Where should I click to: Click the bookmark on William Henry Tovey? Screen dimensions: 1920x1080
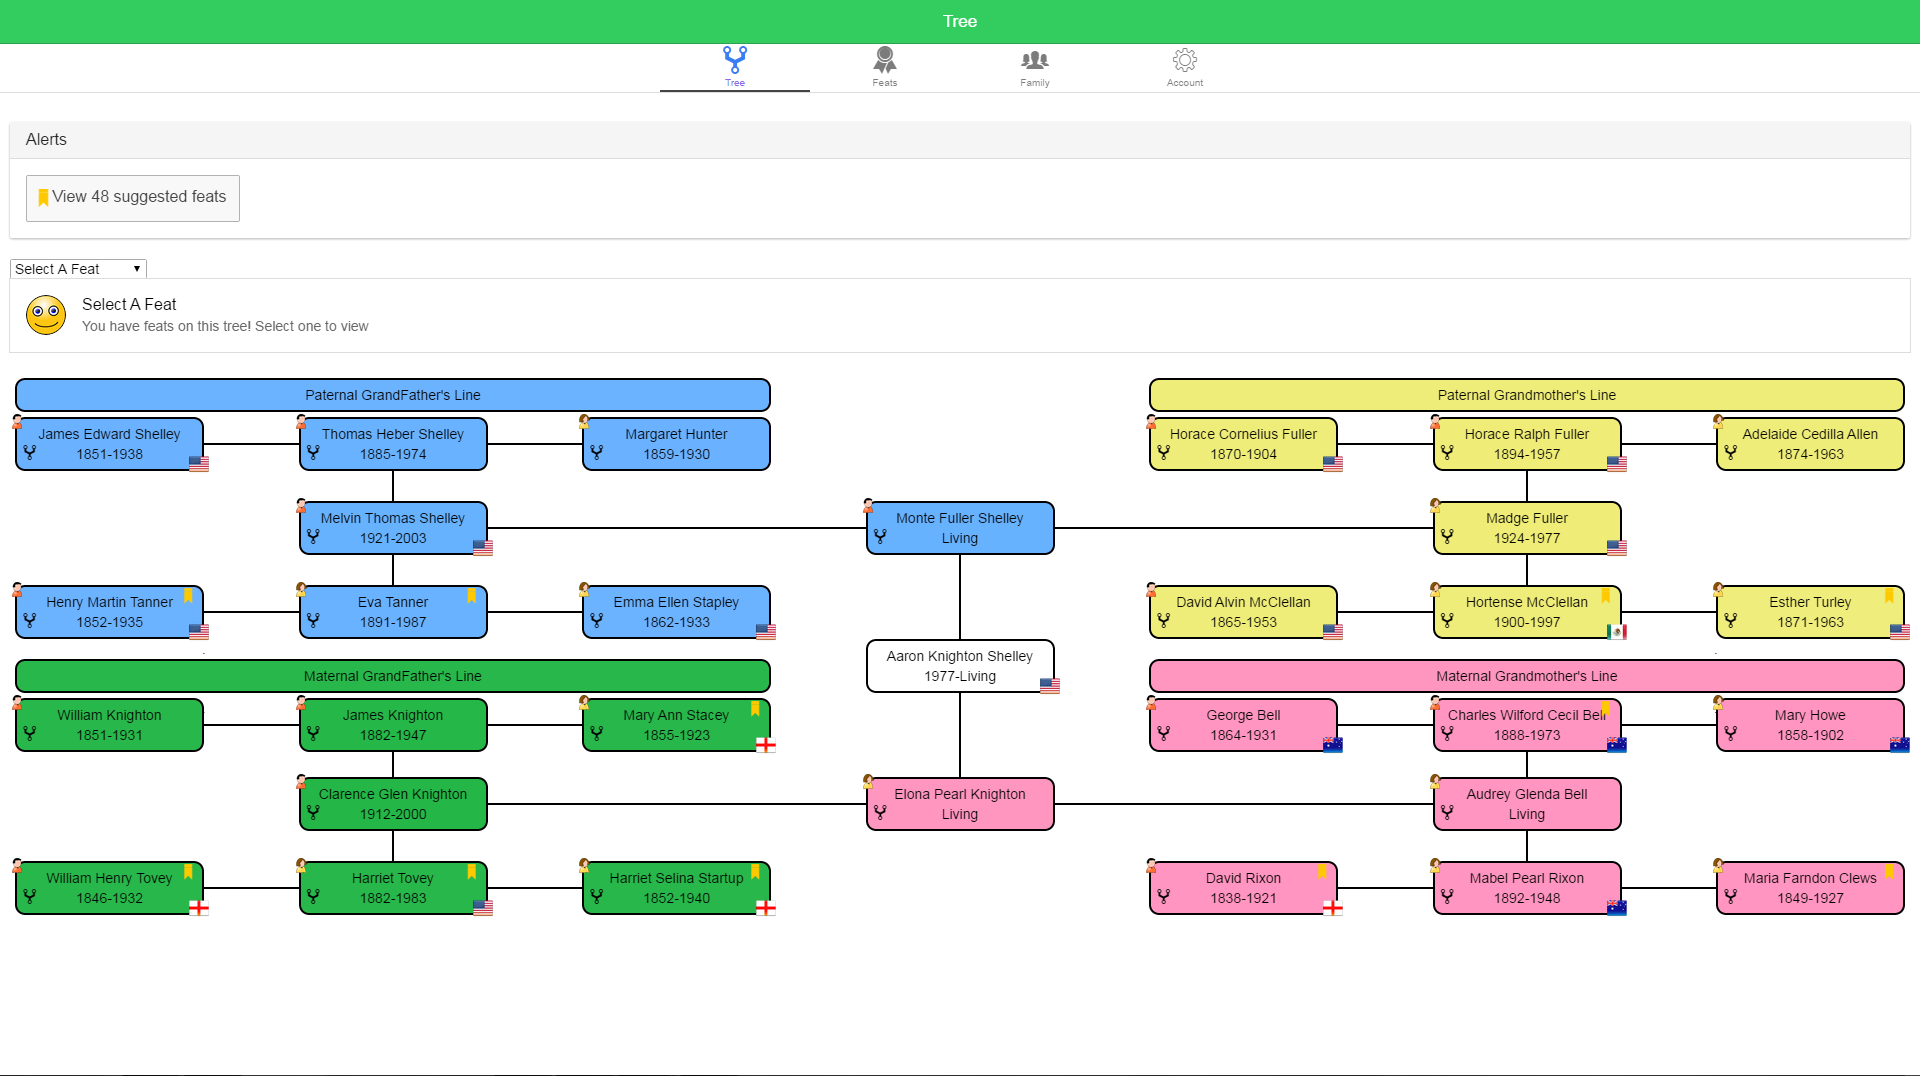point(188,872)
